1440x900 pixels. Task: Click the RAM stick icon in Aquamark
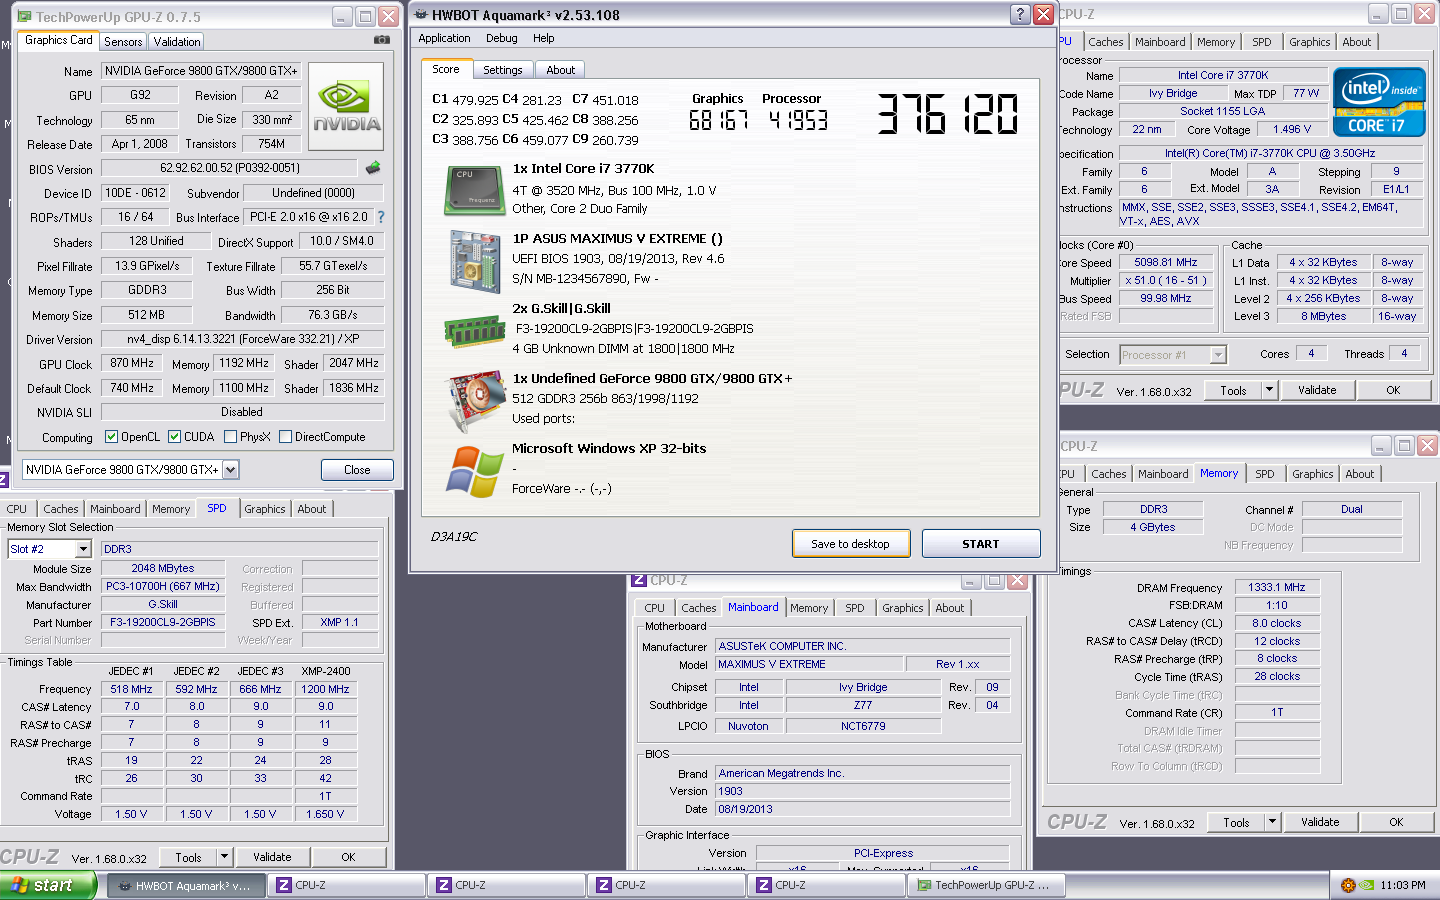[x=474, y=330]
